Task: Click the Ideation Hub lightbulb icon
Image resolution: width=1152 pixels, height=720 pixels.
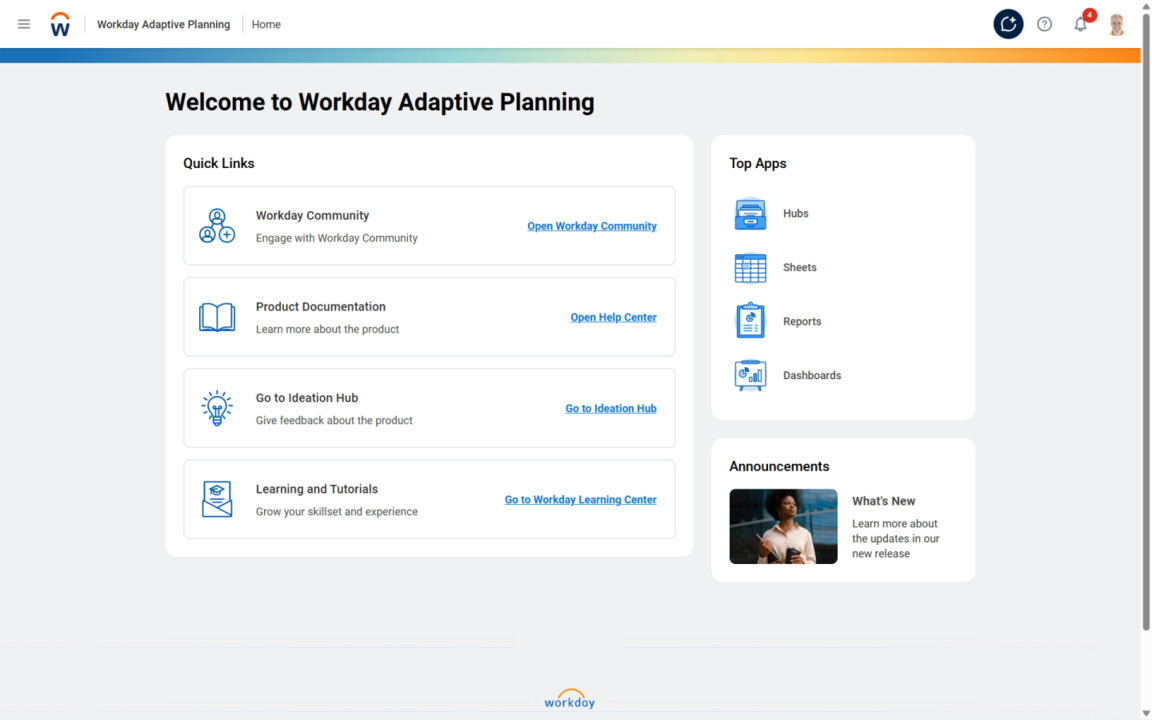Action: tap(217, 408)
